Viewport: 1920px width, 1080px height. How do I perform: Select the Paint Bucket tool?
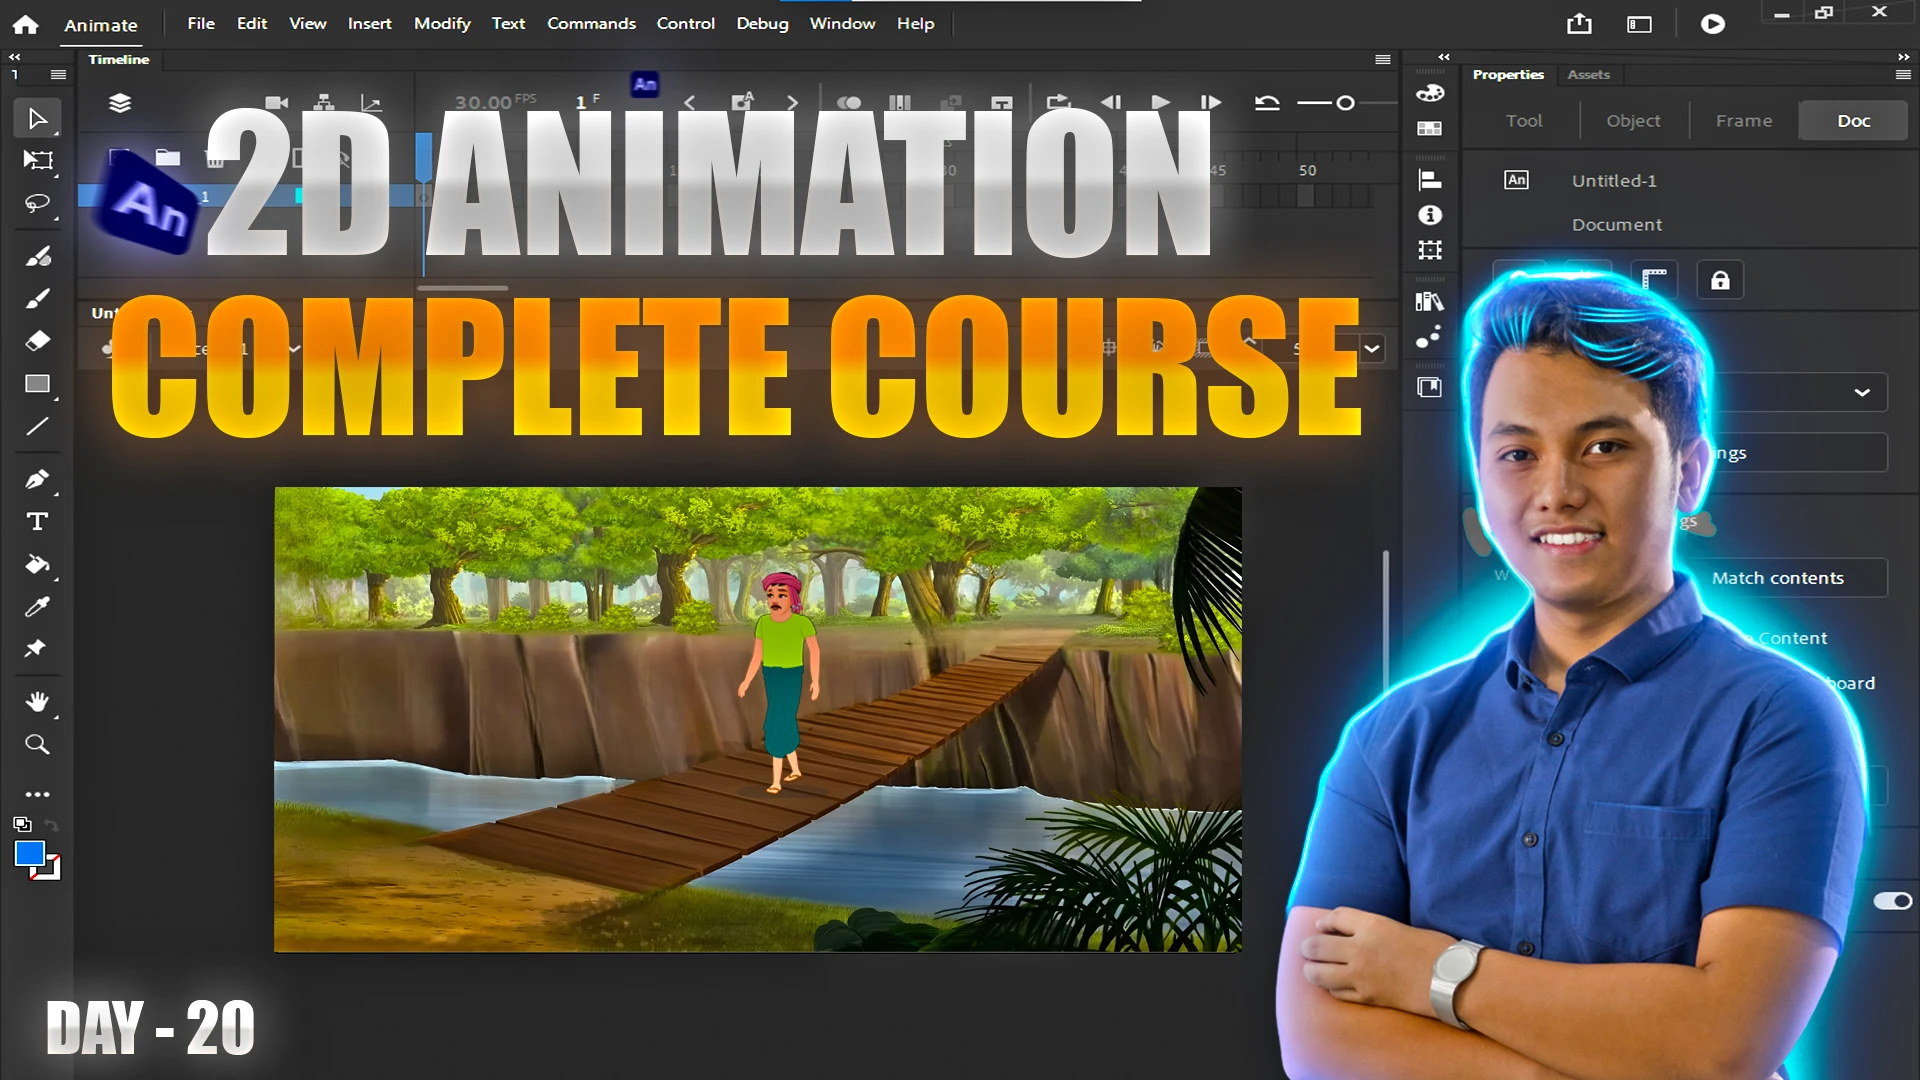pos(37,564)
